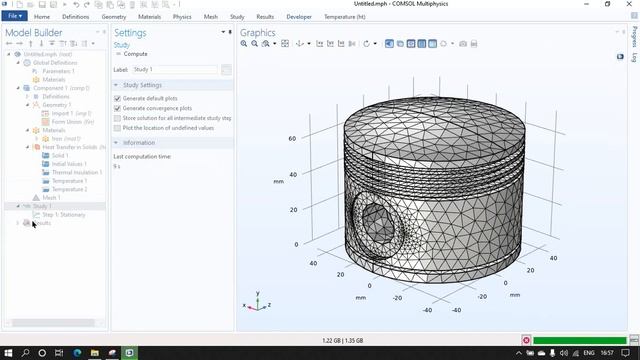Toggle wireframe rendering button in Graphics toolbar
The height and width of the screenshot is (360, 640).
click(x=411, y=44)
